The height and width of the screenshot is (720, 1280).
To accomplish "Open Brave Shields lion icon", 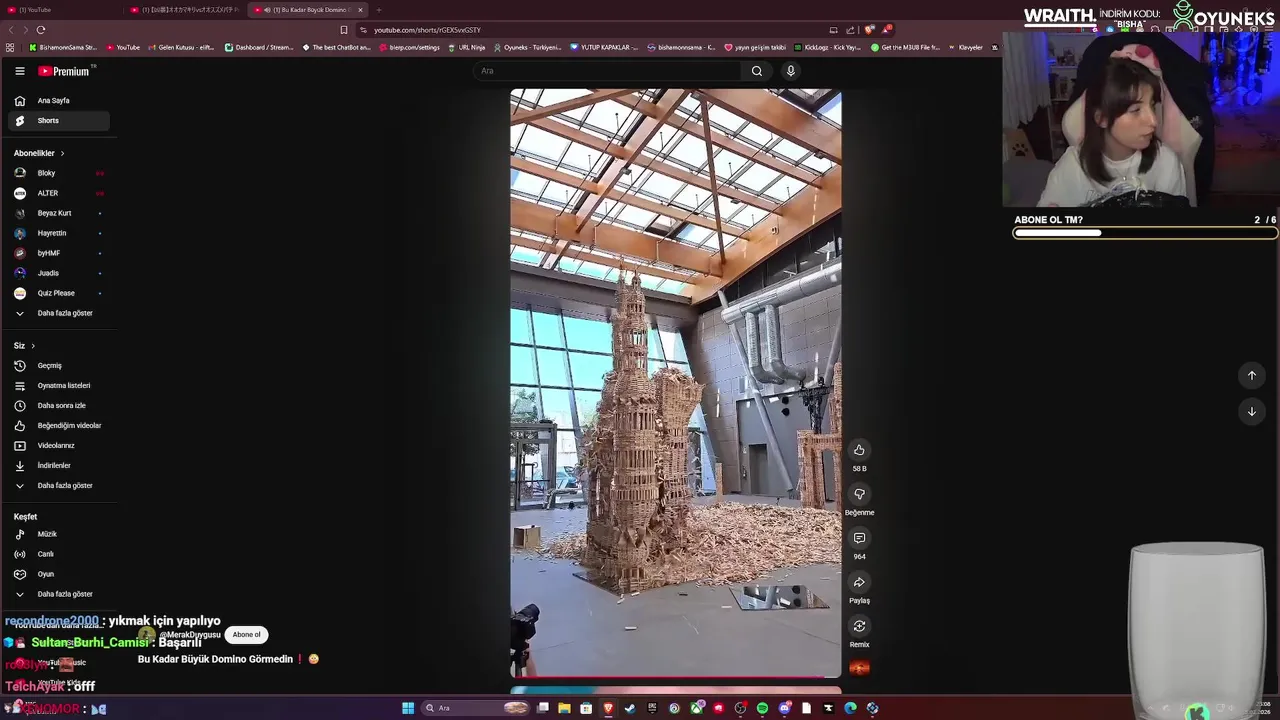I will click(x=869, y=30).
